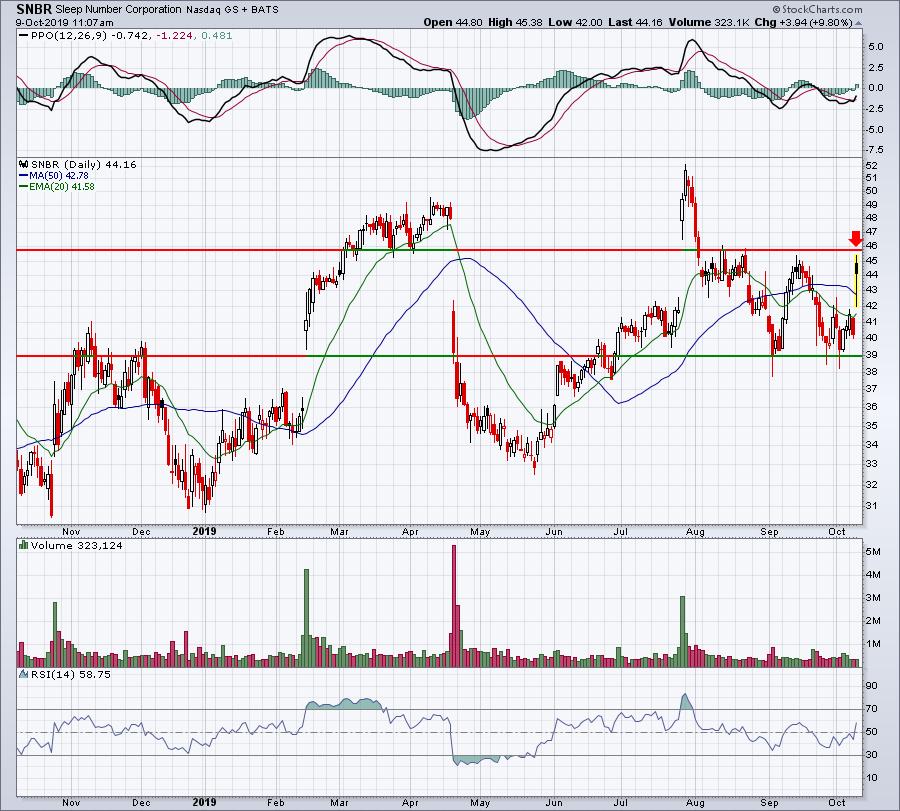900x811 pixels.
Task: Click the Volume 323,124 legend label
Action: pos(77,545)
